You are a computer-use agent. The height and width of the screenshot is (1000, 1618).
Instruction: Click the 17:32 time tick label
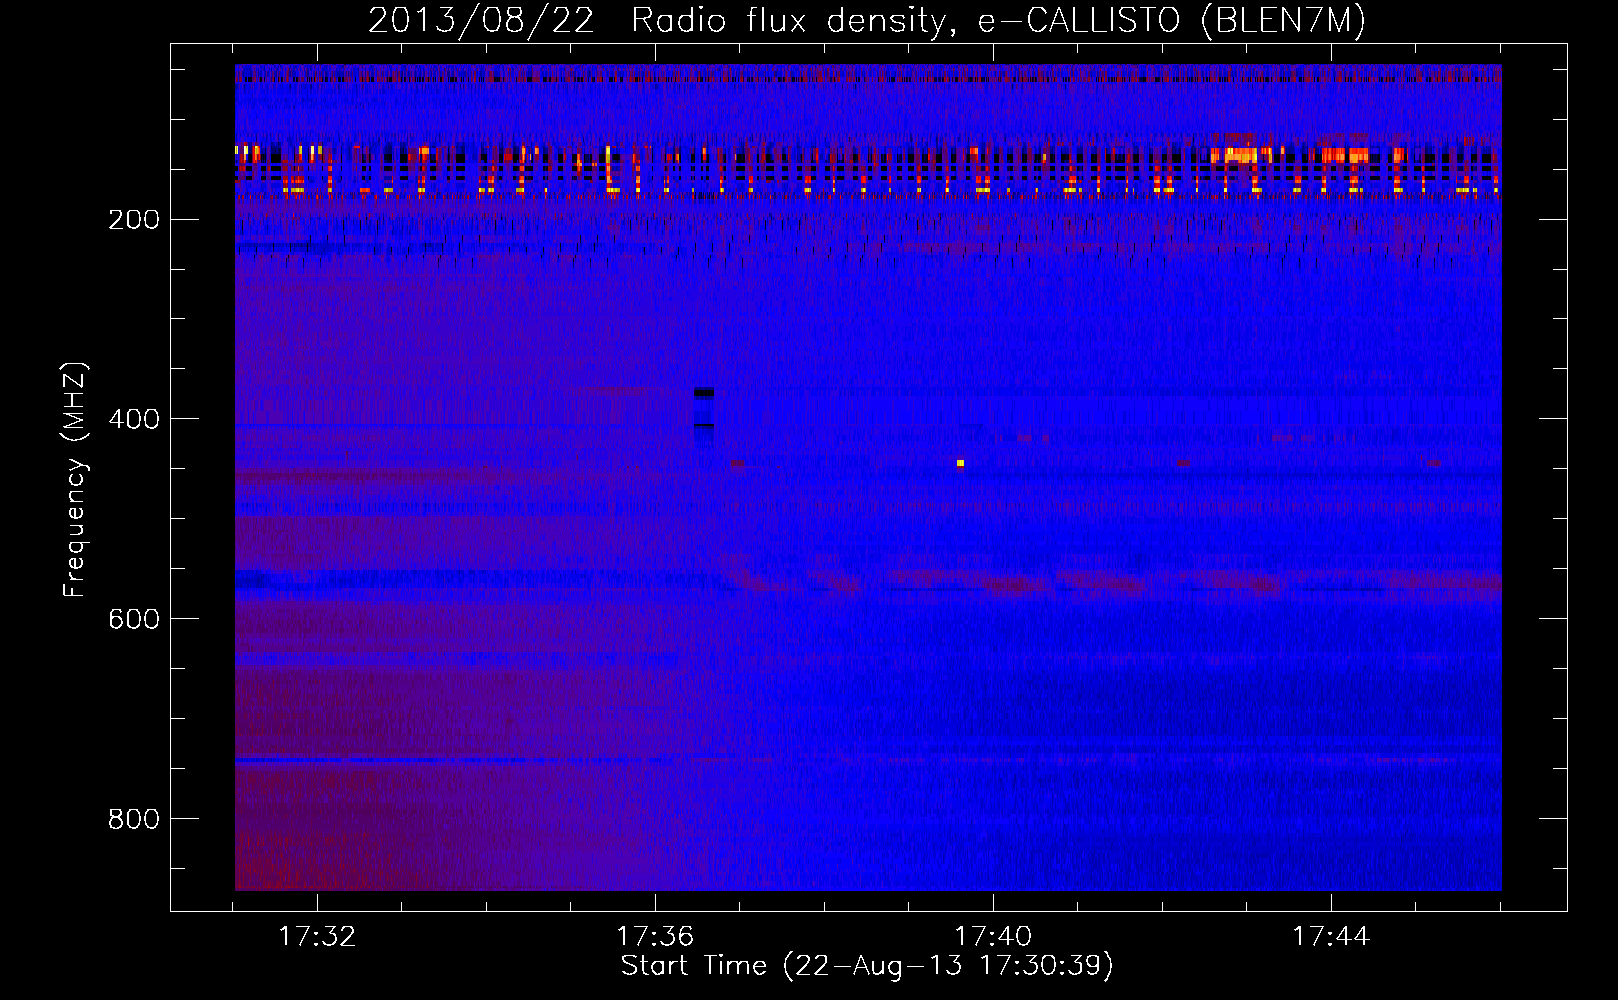pyautogui.click(x=317, y=937)
